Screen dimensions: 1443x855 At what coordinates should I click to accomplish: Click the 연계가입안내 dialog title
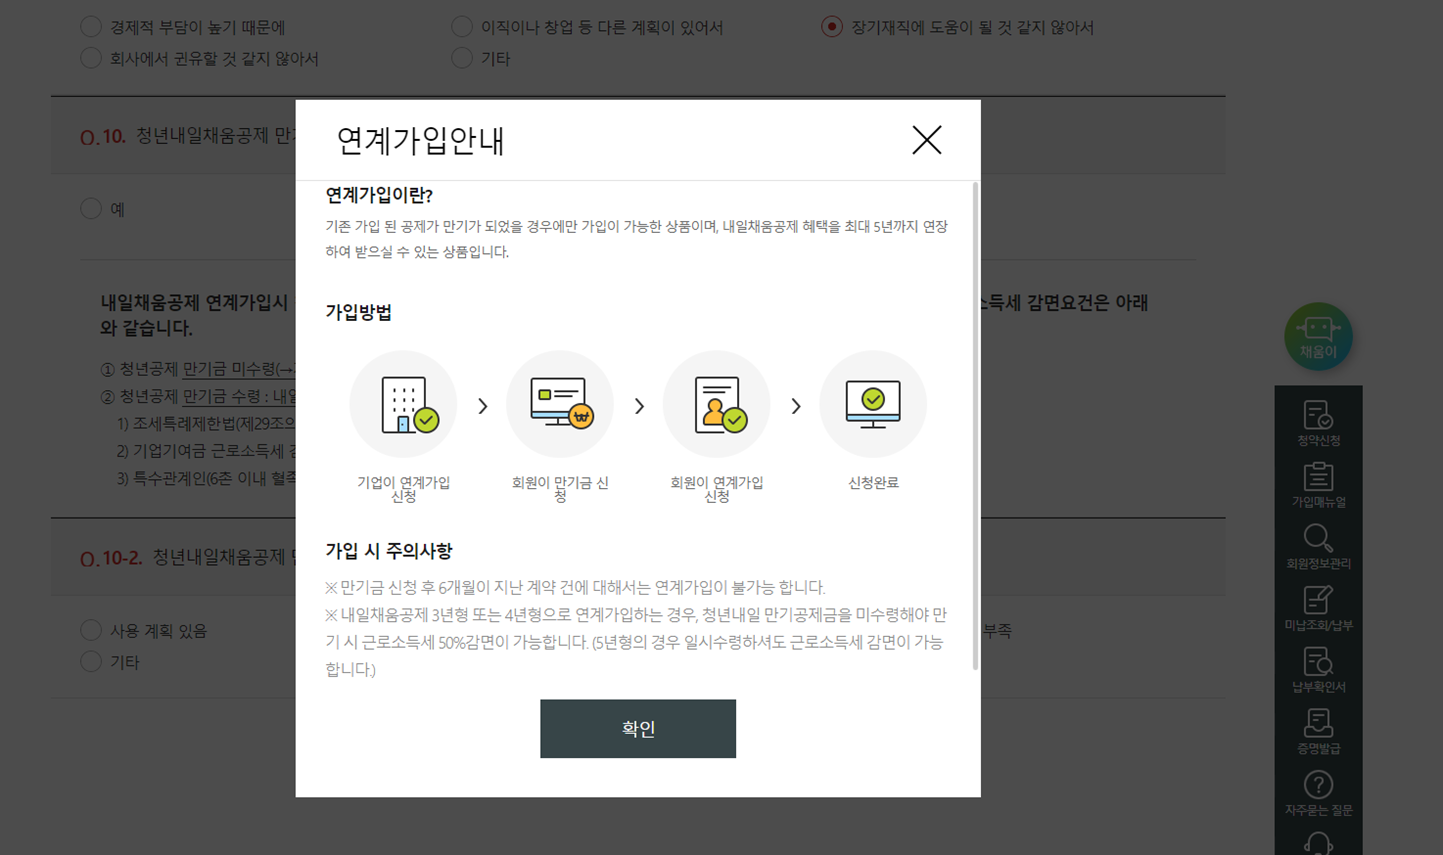420,141
